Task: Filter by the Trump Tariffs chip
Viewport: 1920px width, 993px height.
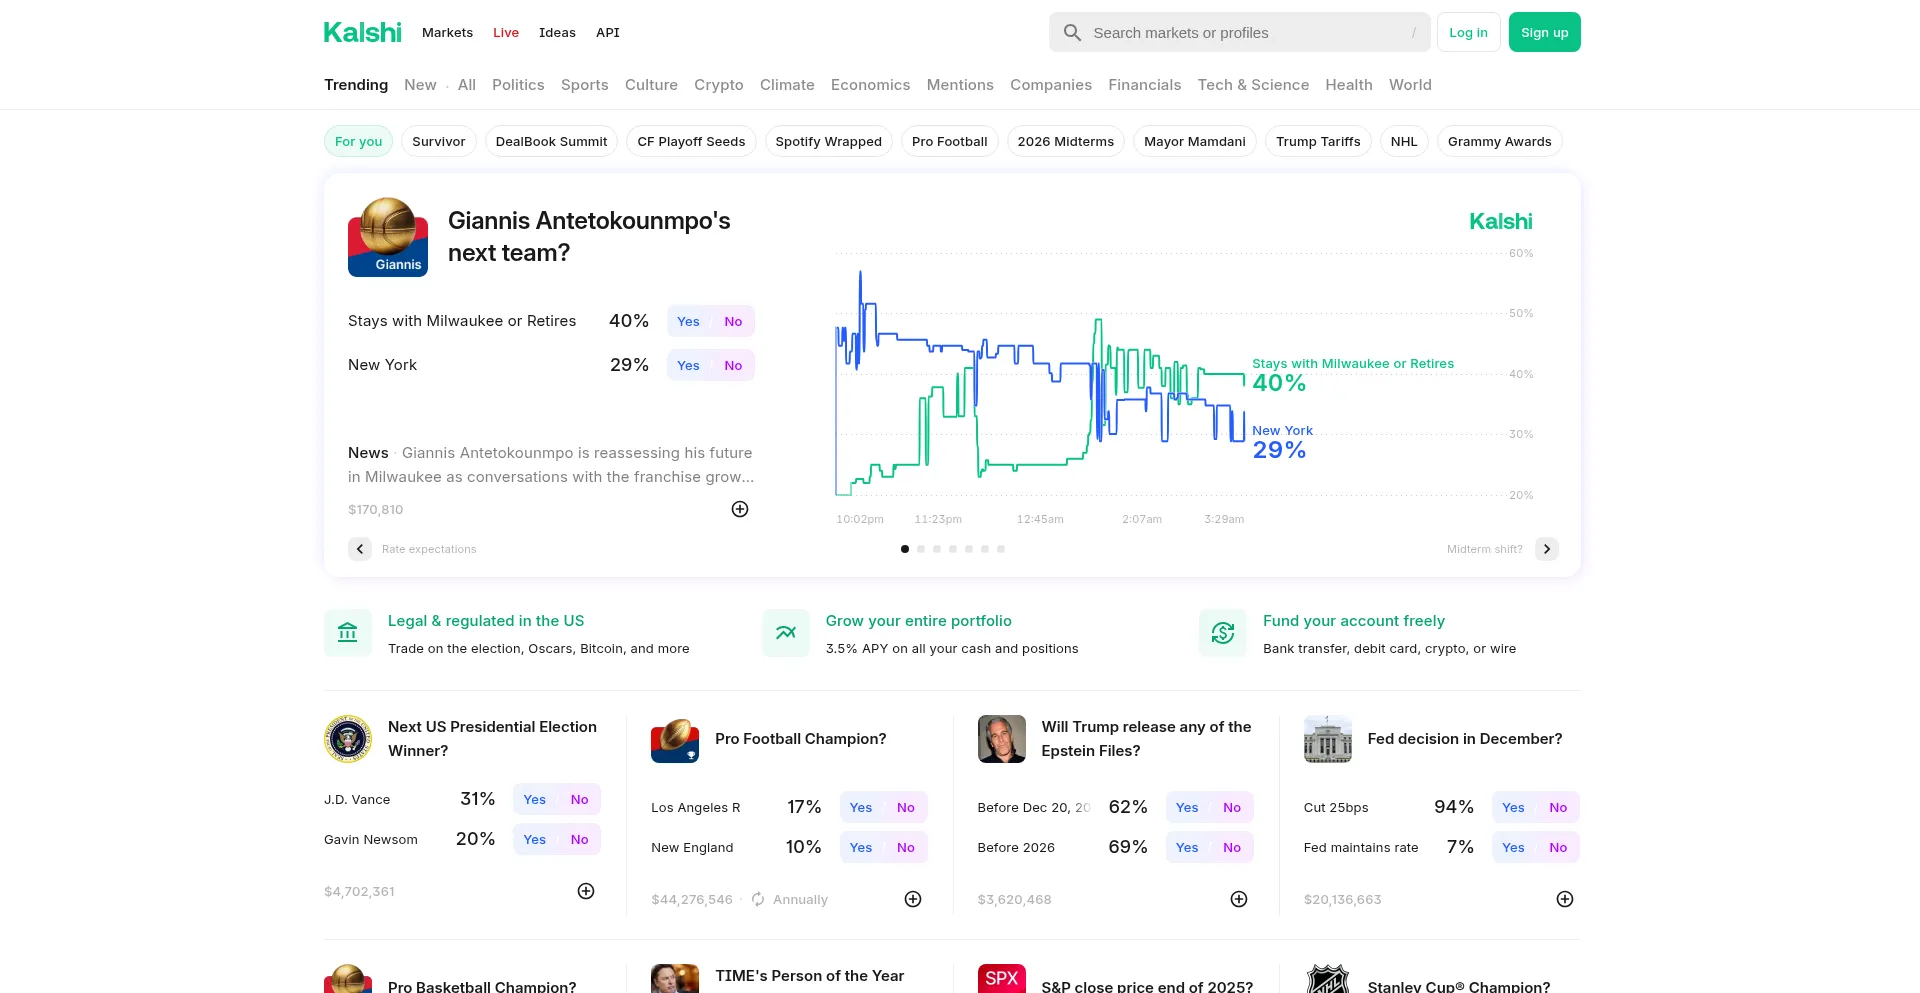Action: pyautogui.click(x=1318, y=141)
